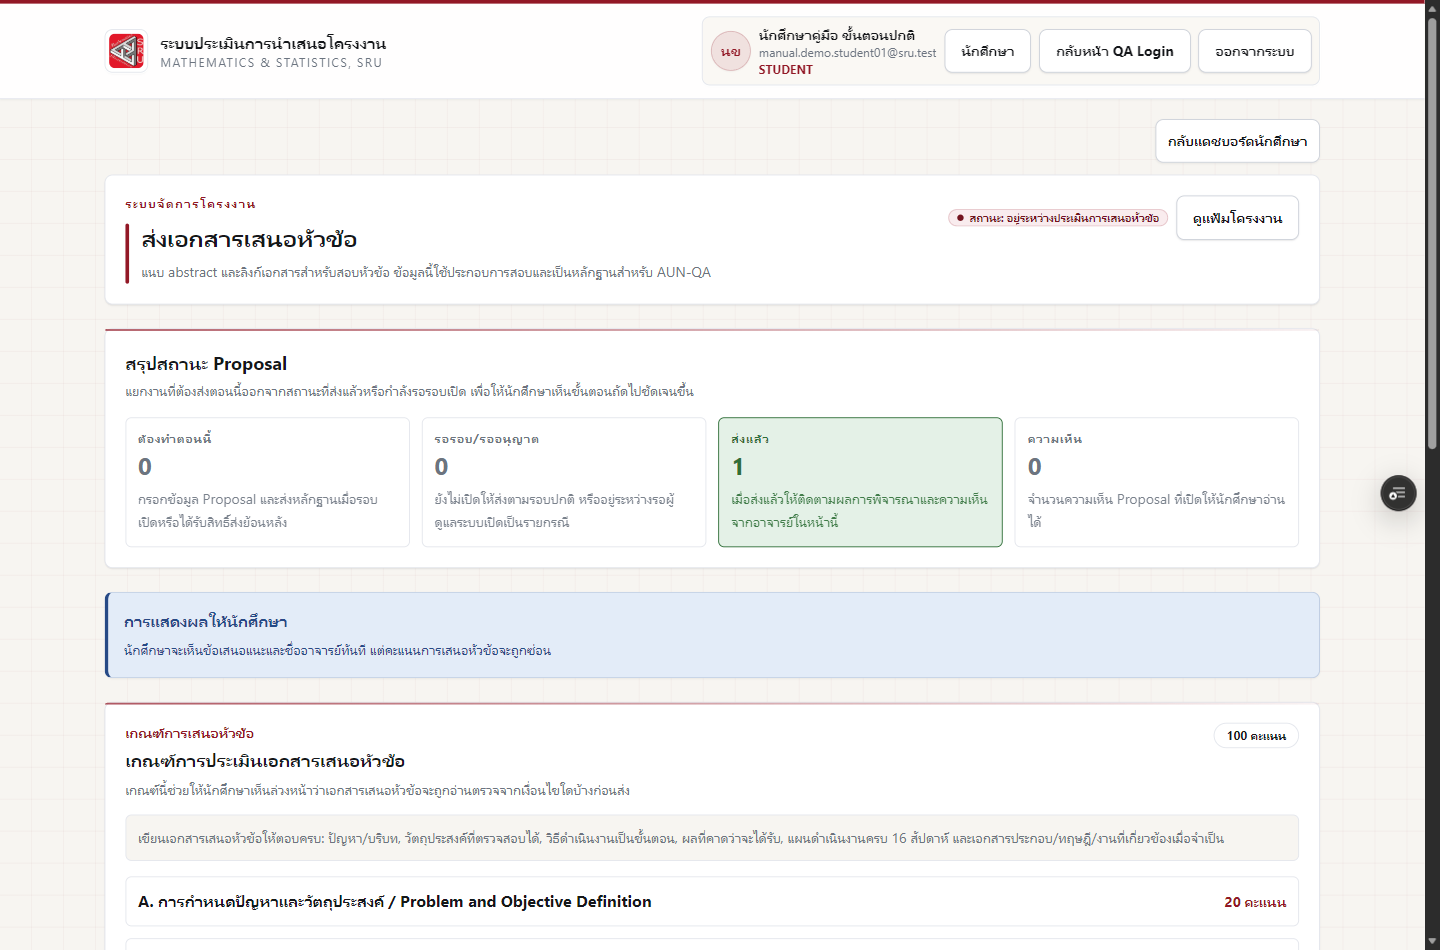
Task: Click the heading "ส่งเอกสารเสนอหัวข้อ"
Action: pos(249,240)
